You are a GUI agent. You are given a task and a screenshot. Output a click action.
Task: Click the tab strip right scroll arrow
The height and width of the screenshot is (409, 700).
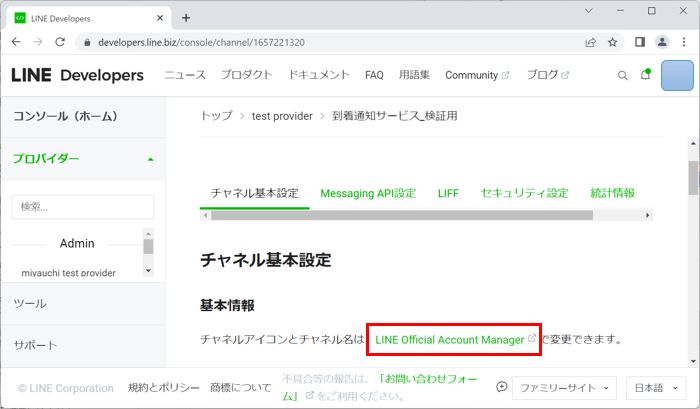pos(648,215)
